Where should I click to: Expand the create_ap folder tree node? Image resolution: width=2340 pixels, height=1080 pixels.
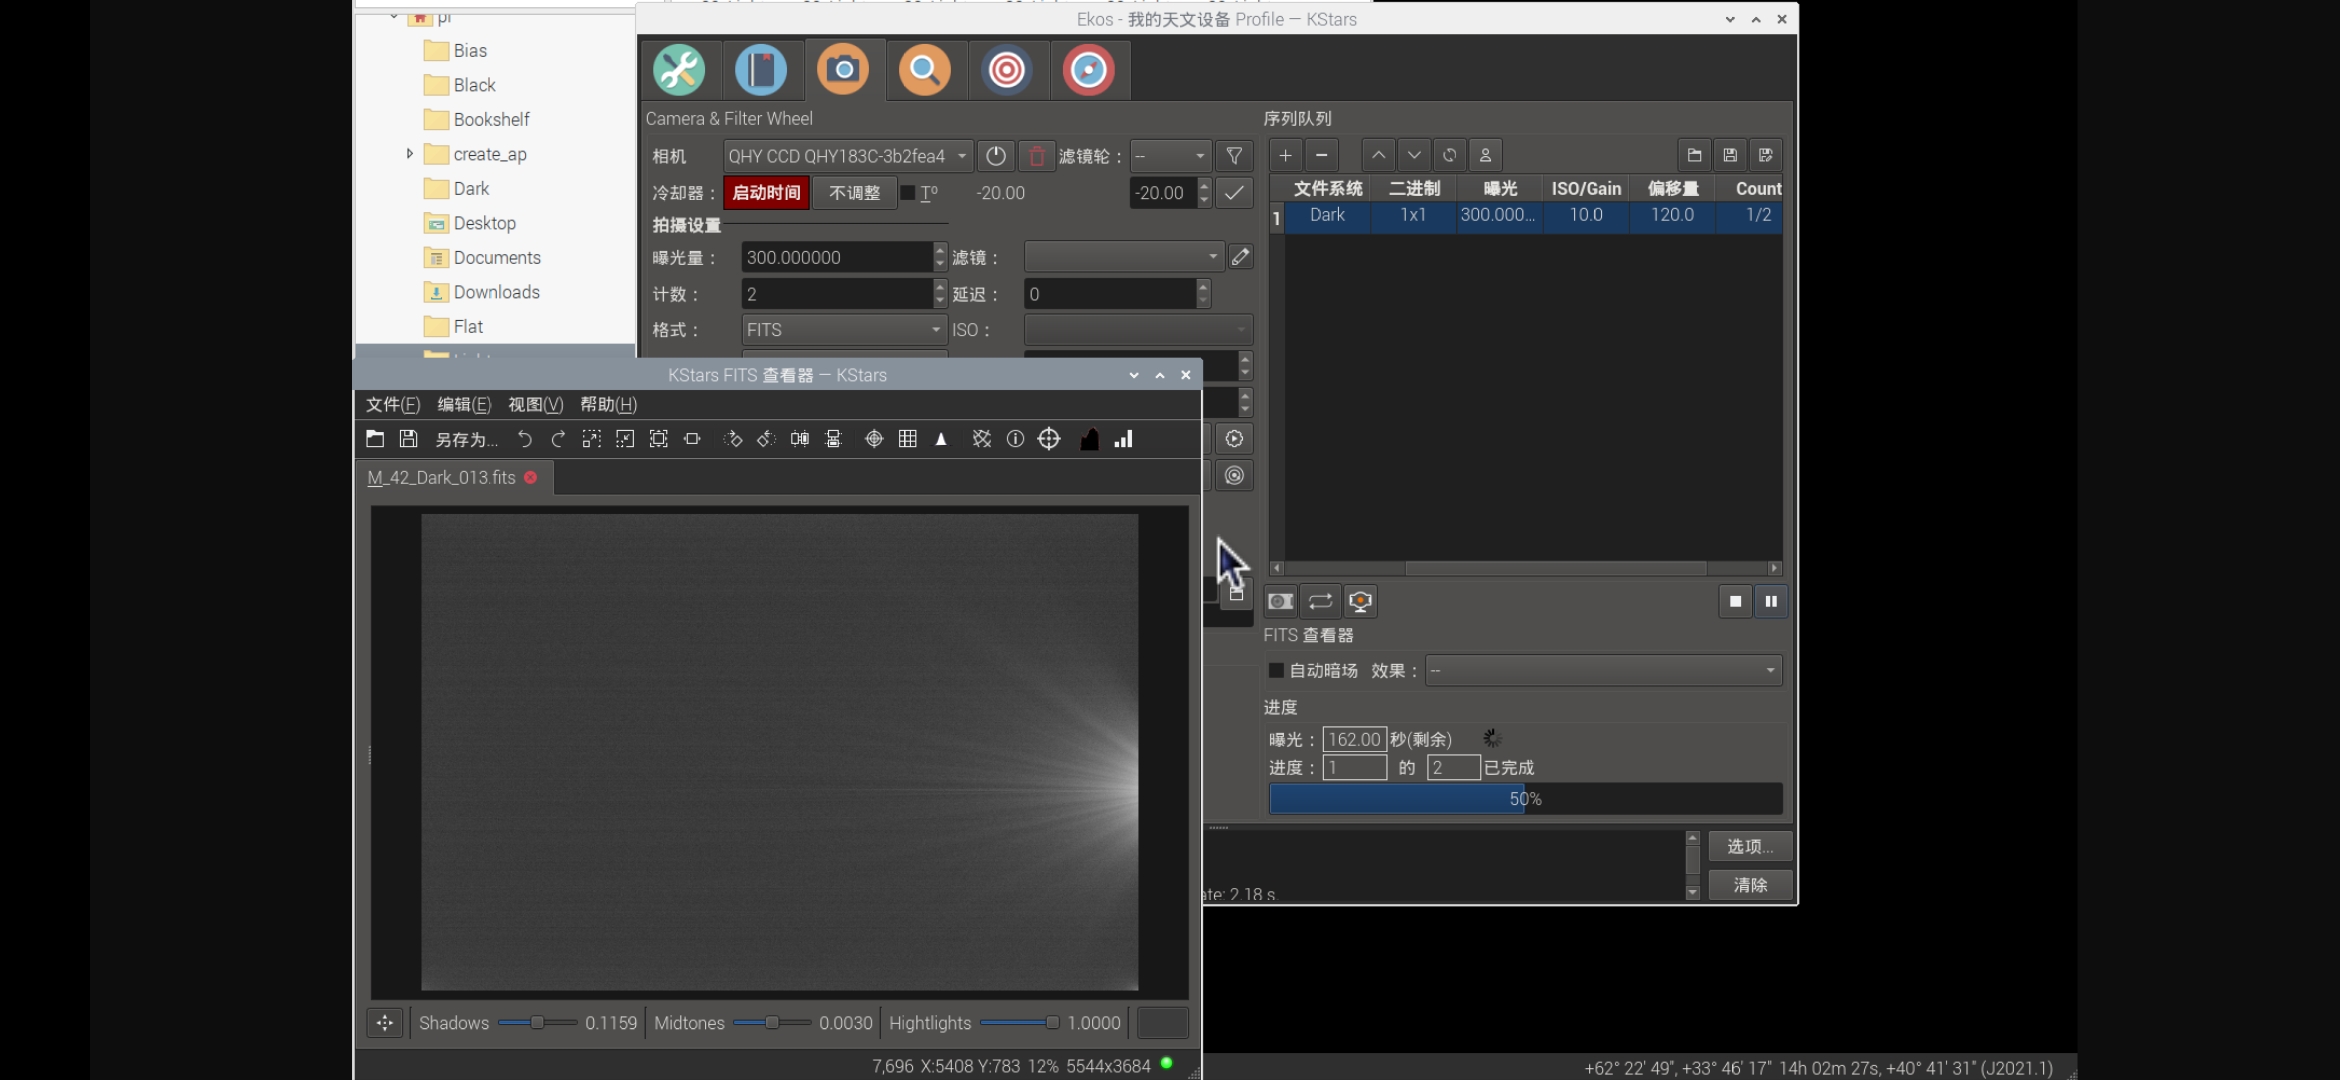pyautogui.click(x=409, y=154)
